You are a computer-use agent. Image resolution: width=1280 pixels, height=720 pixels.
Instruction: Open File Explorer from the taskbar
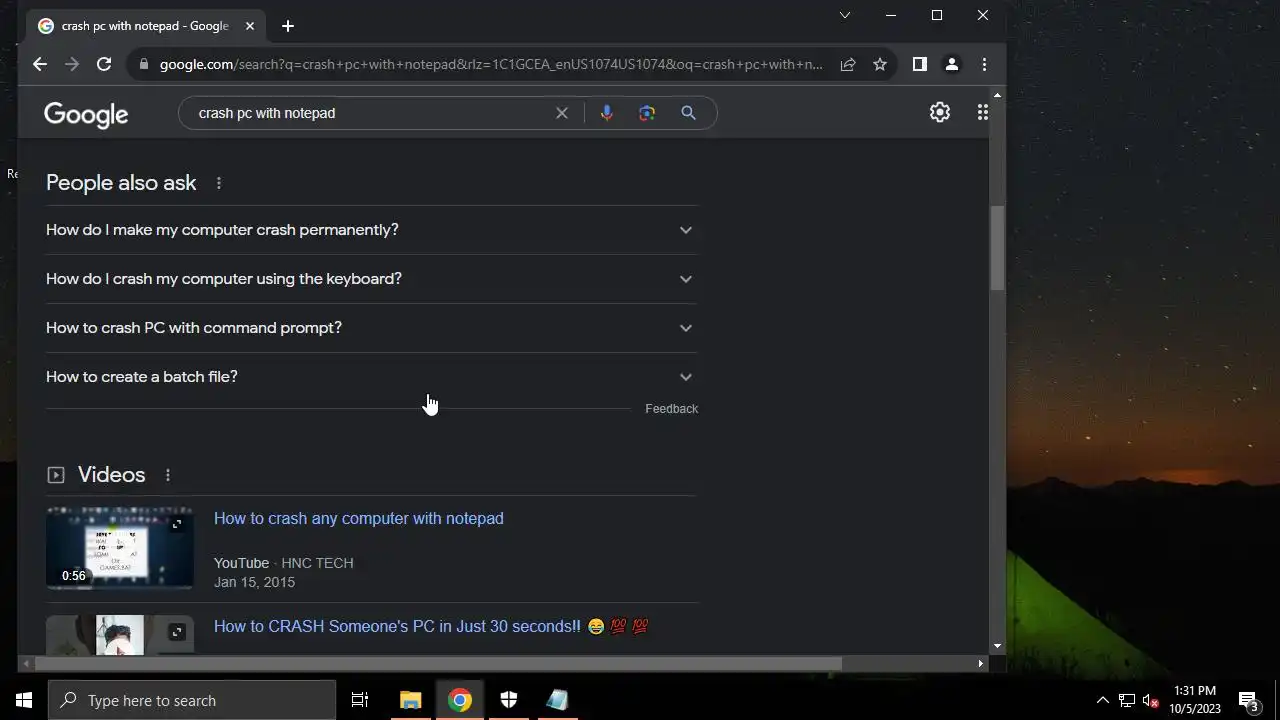pyautogui.click(x=411, y=700)
